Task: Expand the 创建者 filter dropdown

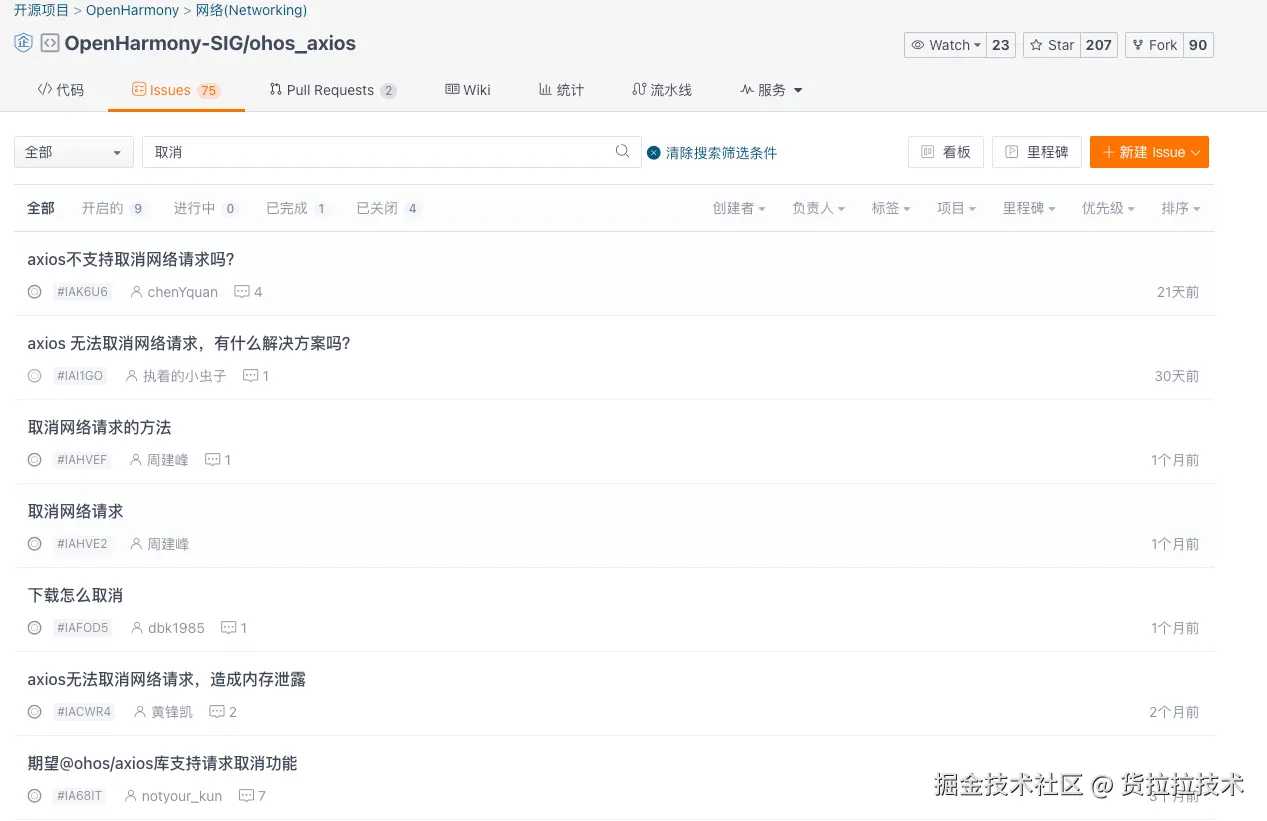Action: point(739,208)
